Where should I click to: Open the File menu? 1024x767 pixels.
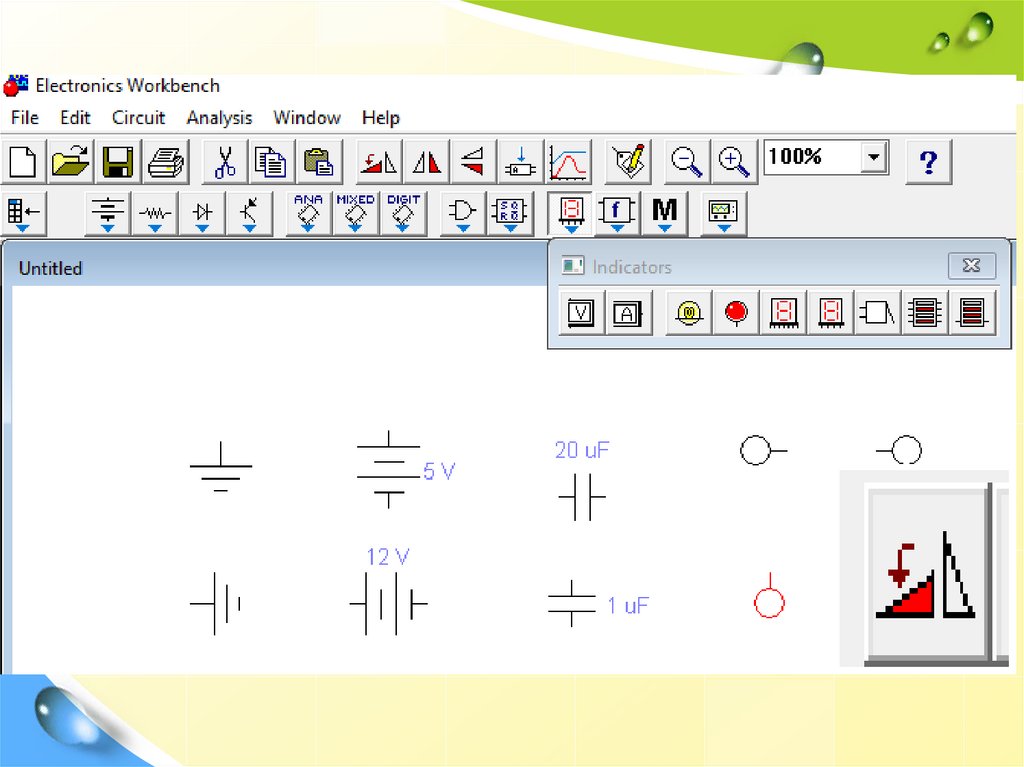point(25,118)
